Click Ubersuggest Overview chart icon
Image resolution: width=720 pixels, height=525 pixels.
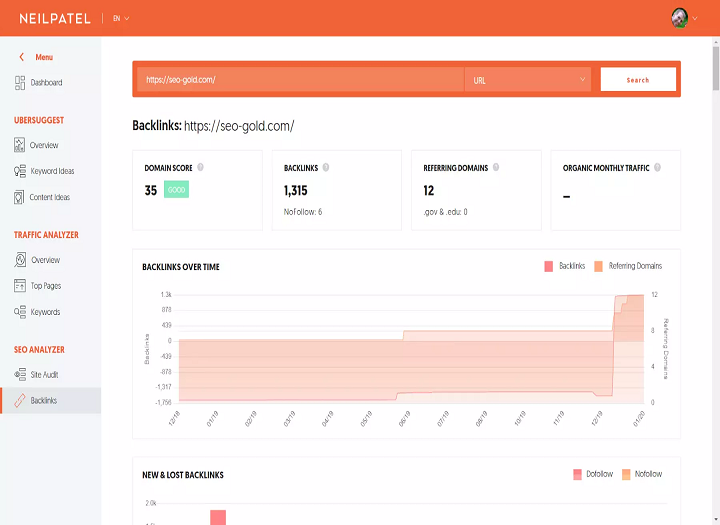19,145
